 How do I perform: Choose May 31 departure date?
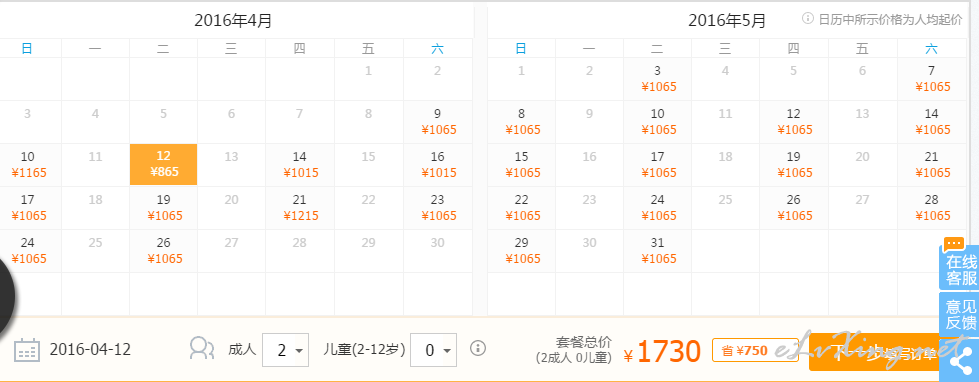coord(658,251)
